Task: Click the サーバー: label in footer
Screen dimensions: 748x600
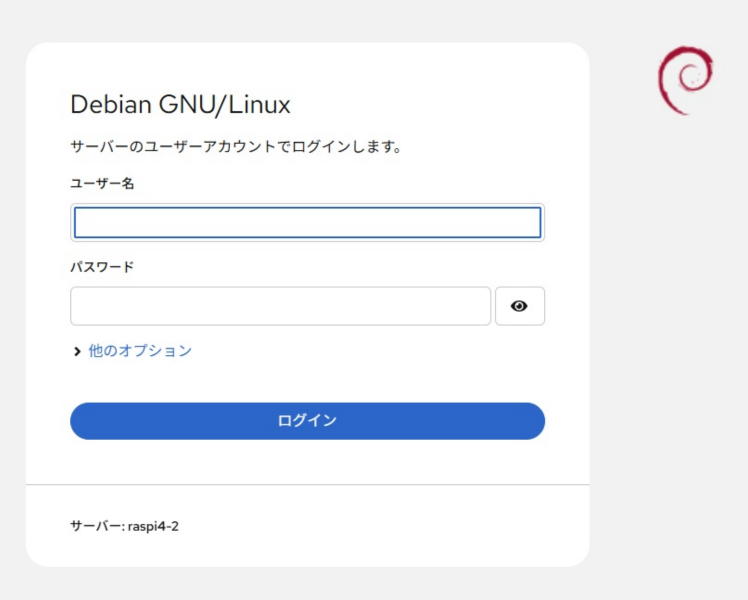Action: coord(97,526)
